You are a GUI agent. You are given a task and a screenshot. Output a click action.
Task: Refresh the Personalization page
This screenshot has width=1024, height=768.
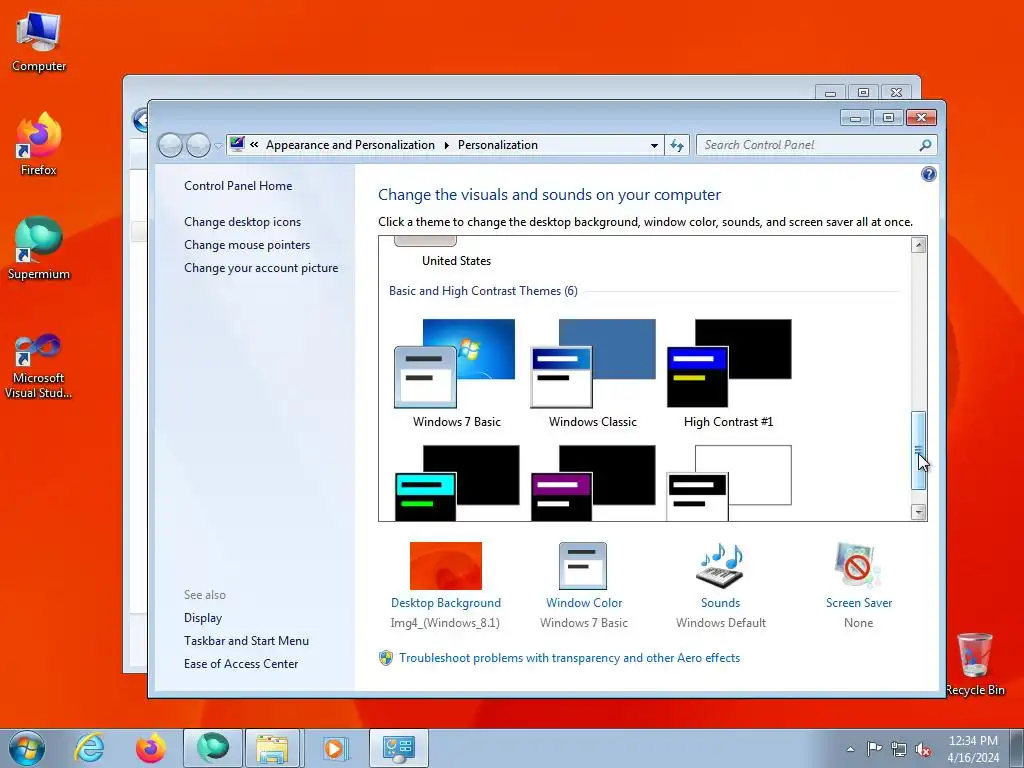point(677,145)
